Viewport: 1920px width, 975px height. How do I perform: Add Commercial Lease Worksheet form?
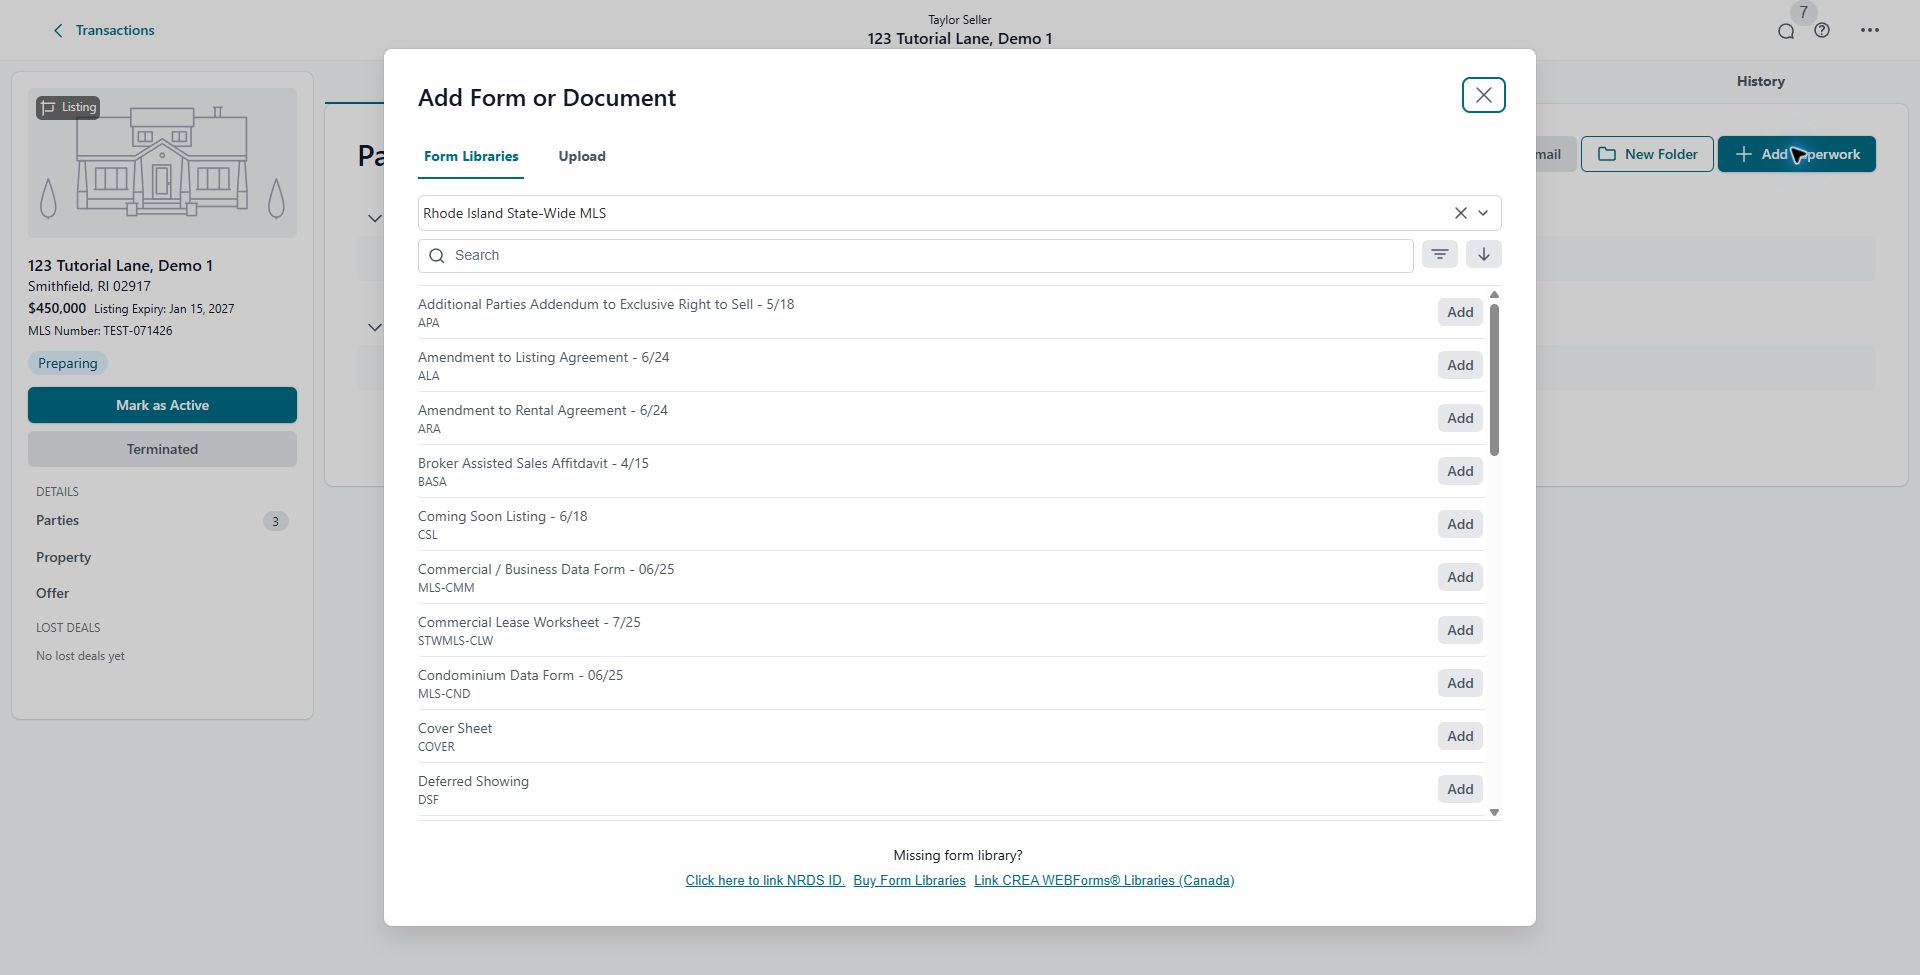coord(1460,630)
